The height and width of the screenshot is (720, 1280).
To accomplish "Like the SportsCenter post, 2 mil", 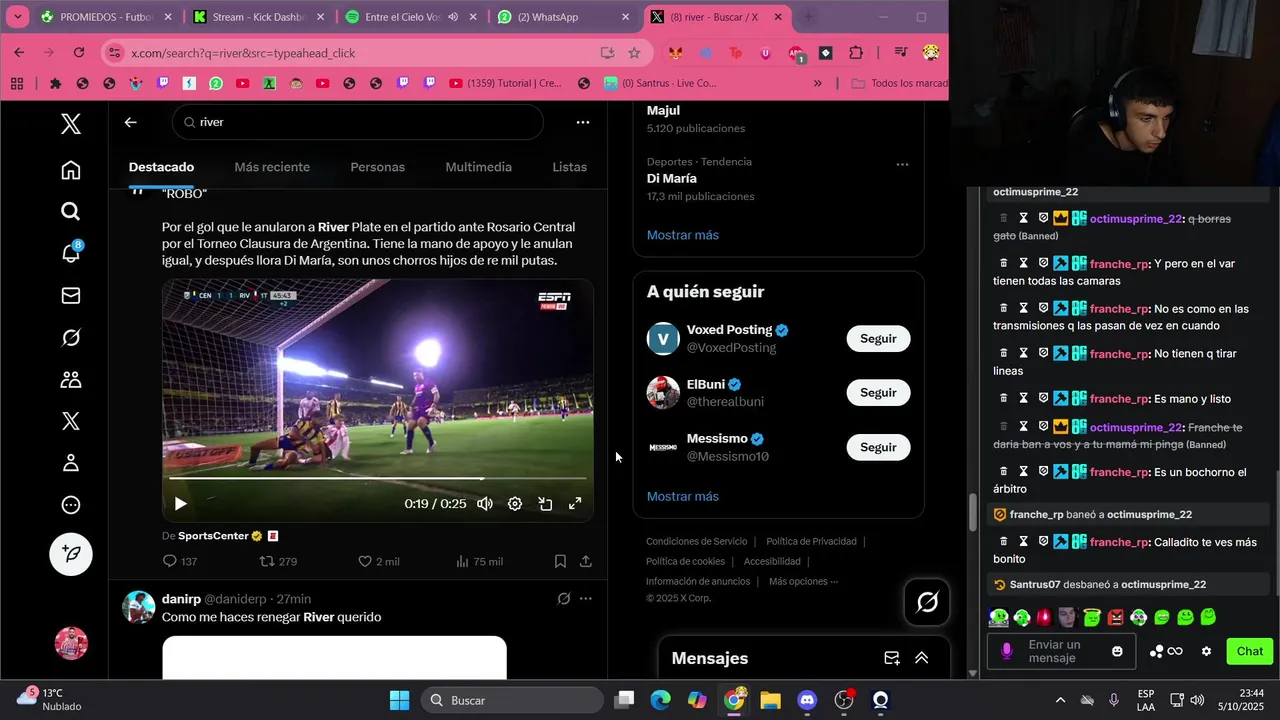I will pyautogui.click(x=378, y=562).
